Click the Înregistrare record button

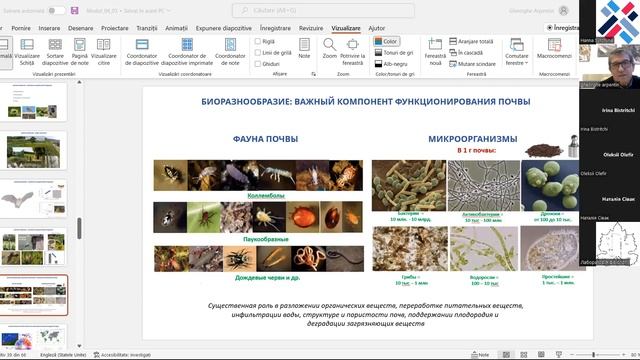click(x=562, y=28)
